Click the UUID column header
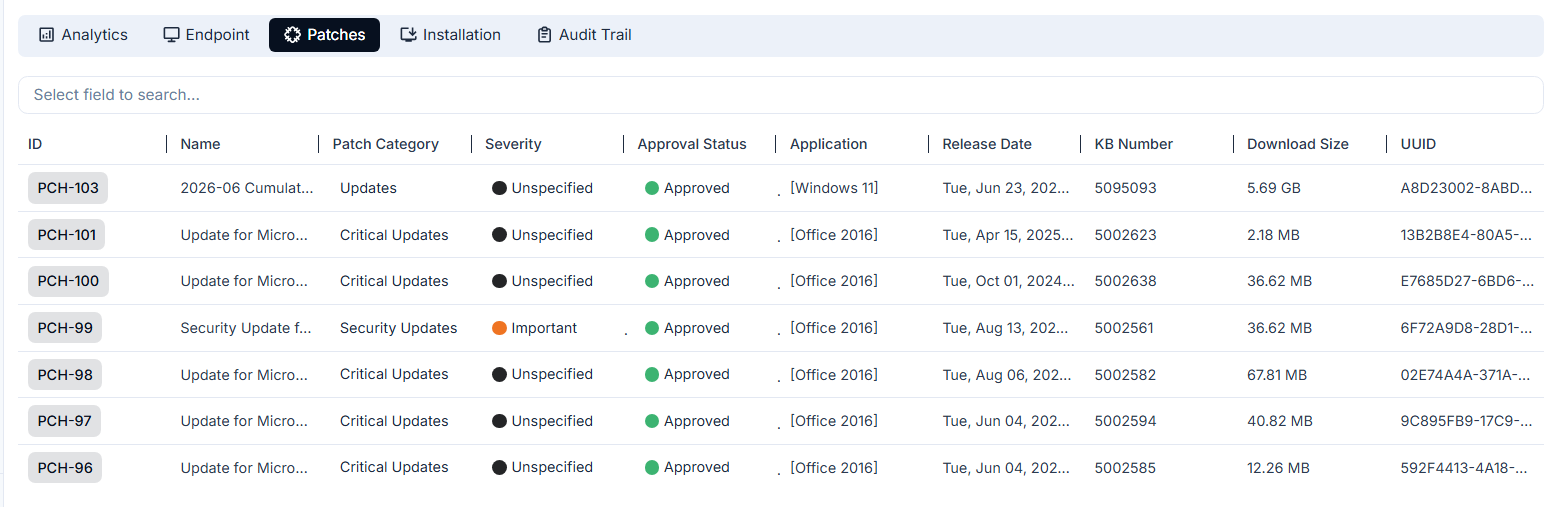The height and width of the screenshot is (507, 1547). click(x=1418, y=144)
